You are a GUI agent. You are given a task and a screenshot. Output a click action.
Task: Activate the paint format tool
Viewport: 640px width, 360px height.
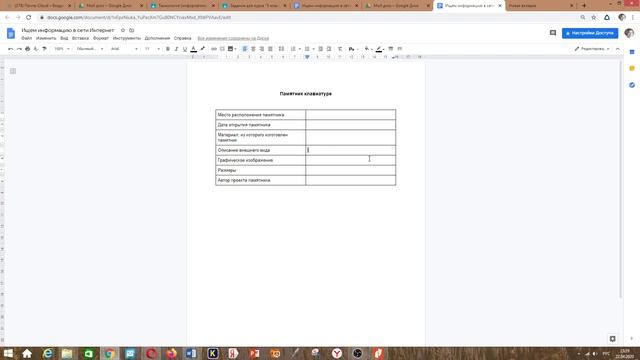(x=44, y=49)
